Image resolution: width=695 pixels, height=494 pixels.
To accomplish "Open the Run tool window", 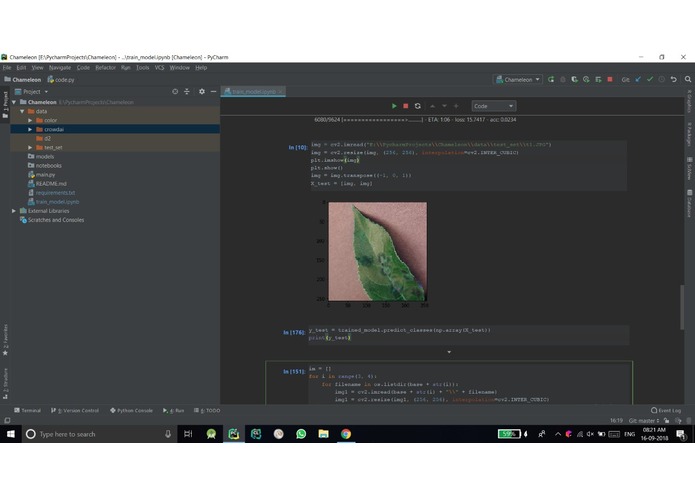I will click(x=173, y=411).
